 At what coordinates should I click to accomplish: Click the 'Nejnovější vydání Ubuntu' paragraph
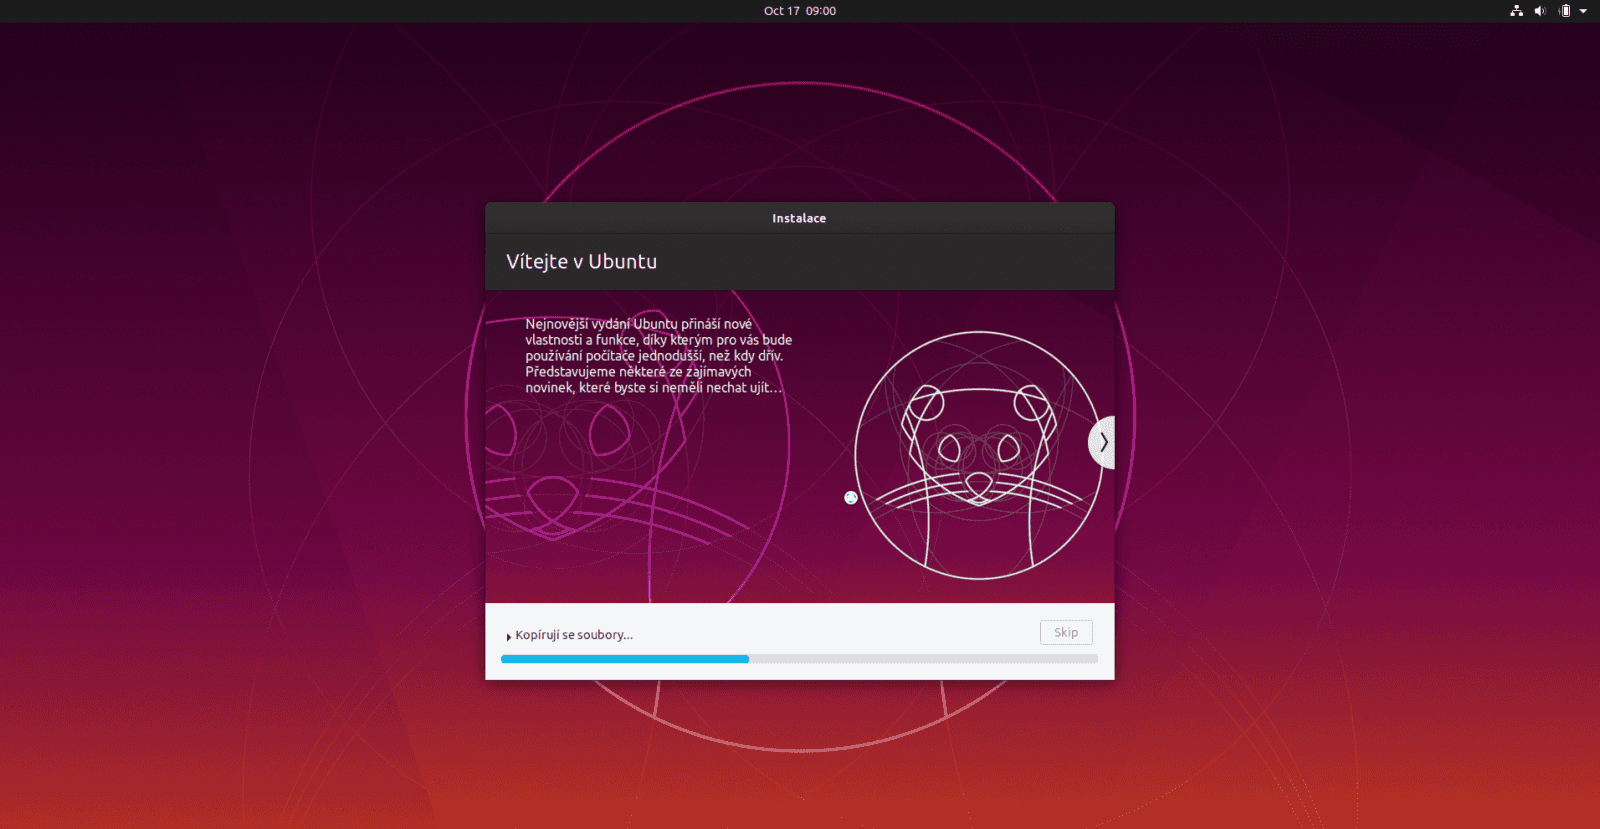[x=659, y=356]
